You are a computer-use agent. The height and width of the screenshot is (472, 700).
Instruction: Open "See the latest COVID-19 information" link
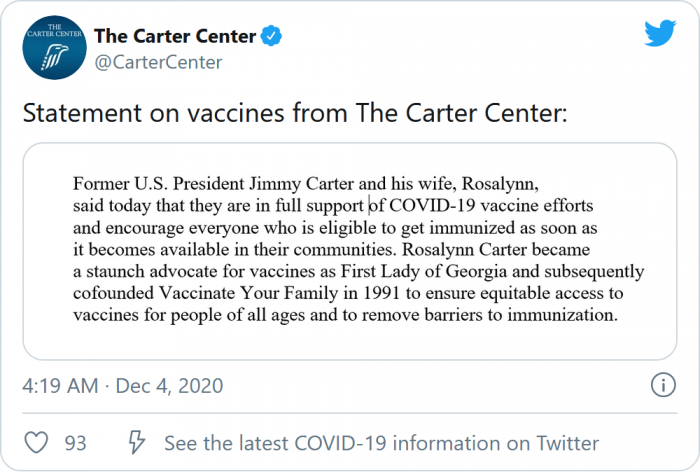coord(381,442)
